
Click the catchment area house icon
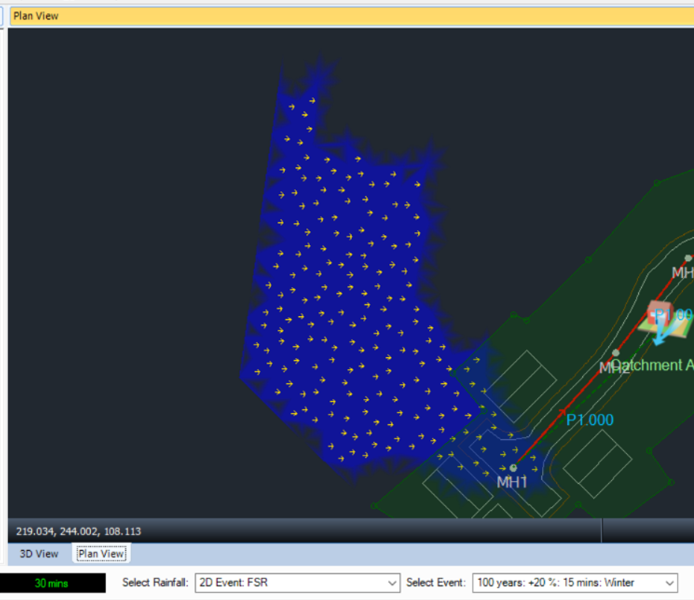tap(658, 313)
